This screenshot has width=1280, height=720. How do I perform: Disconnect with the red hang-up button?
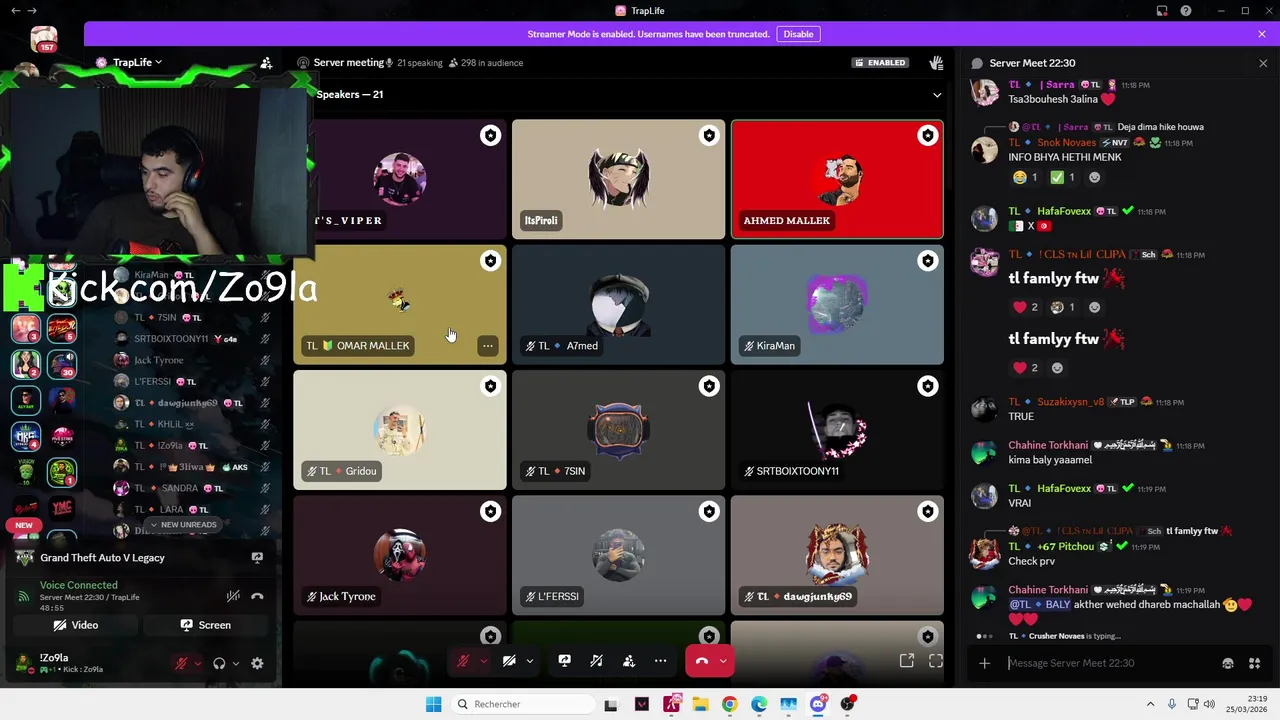[701, 661]
